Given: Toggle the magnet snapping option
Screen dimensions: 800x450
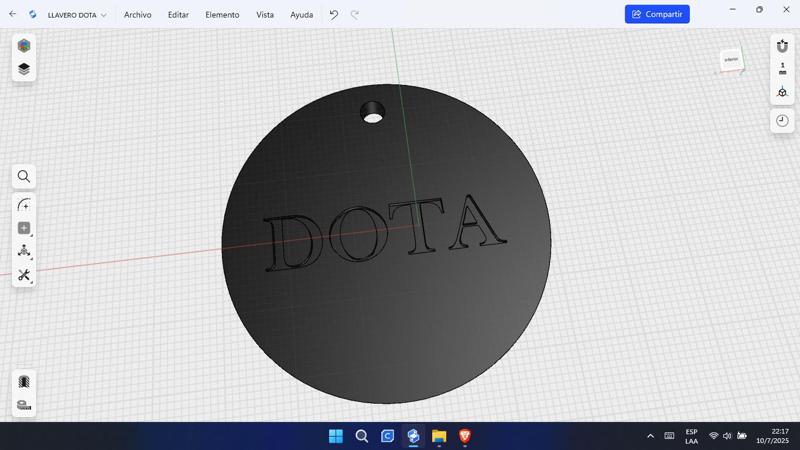Looking at the screenshot, I should click(x=782, y=46).
